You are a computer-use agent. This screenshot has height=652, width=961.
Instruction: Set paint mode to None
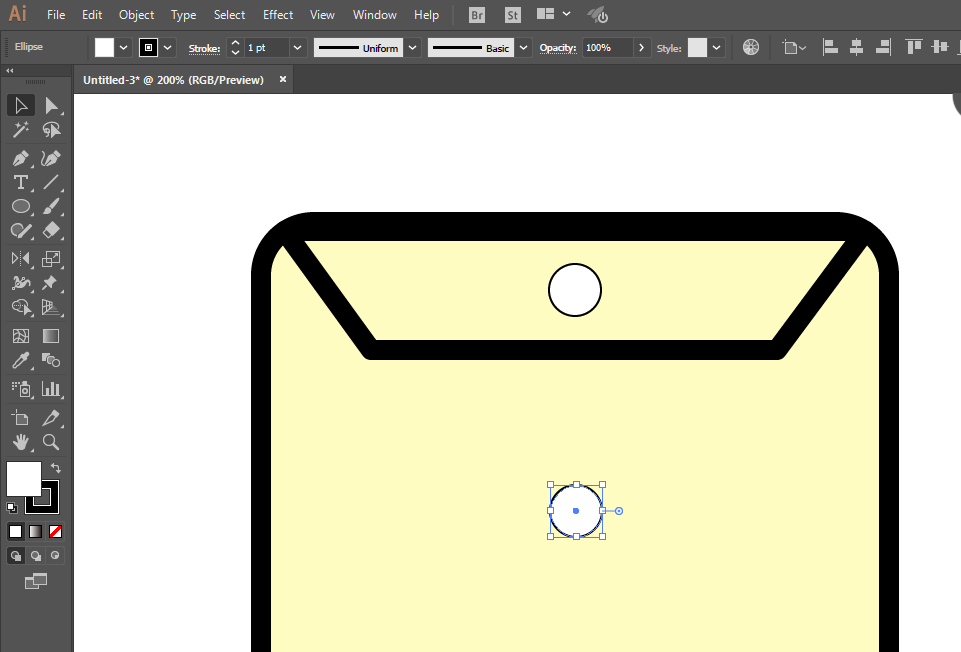56,531
